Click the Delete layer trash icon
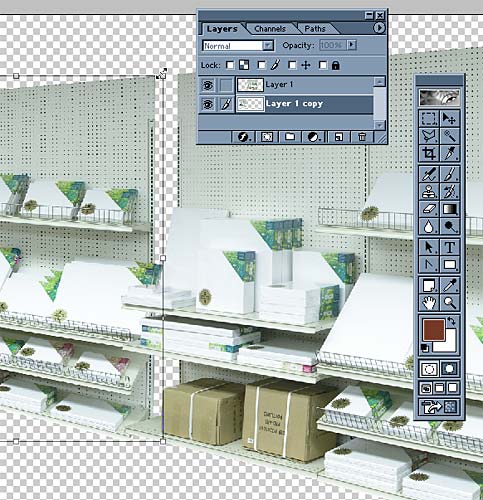483x500 pixels. 362,137
